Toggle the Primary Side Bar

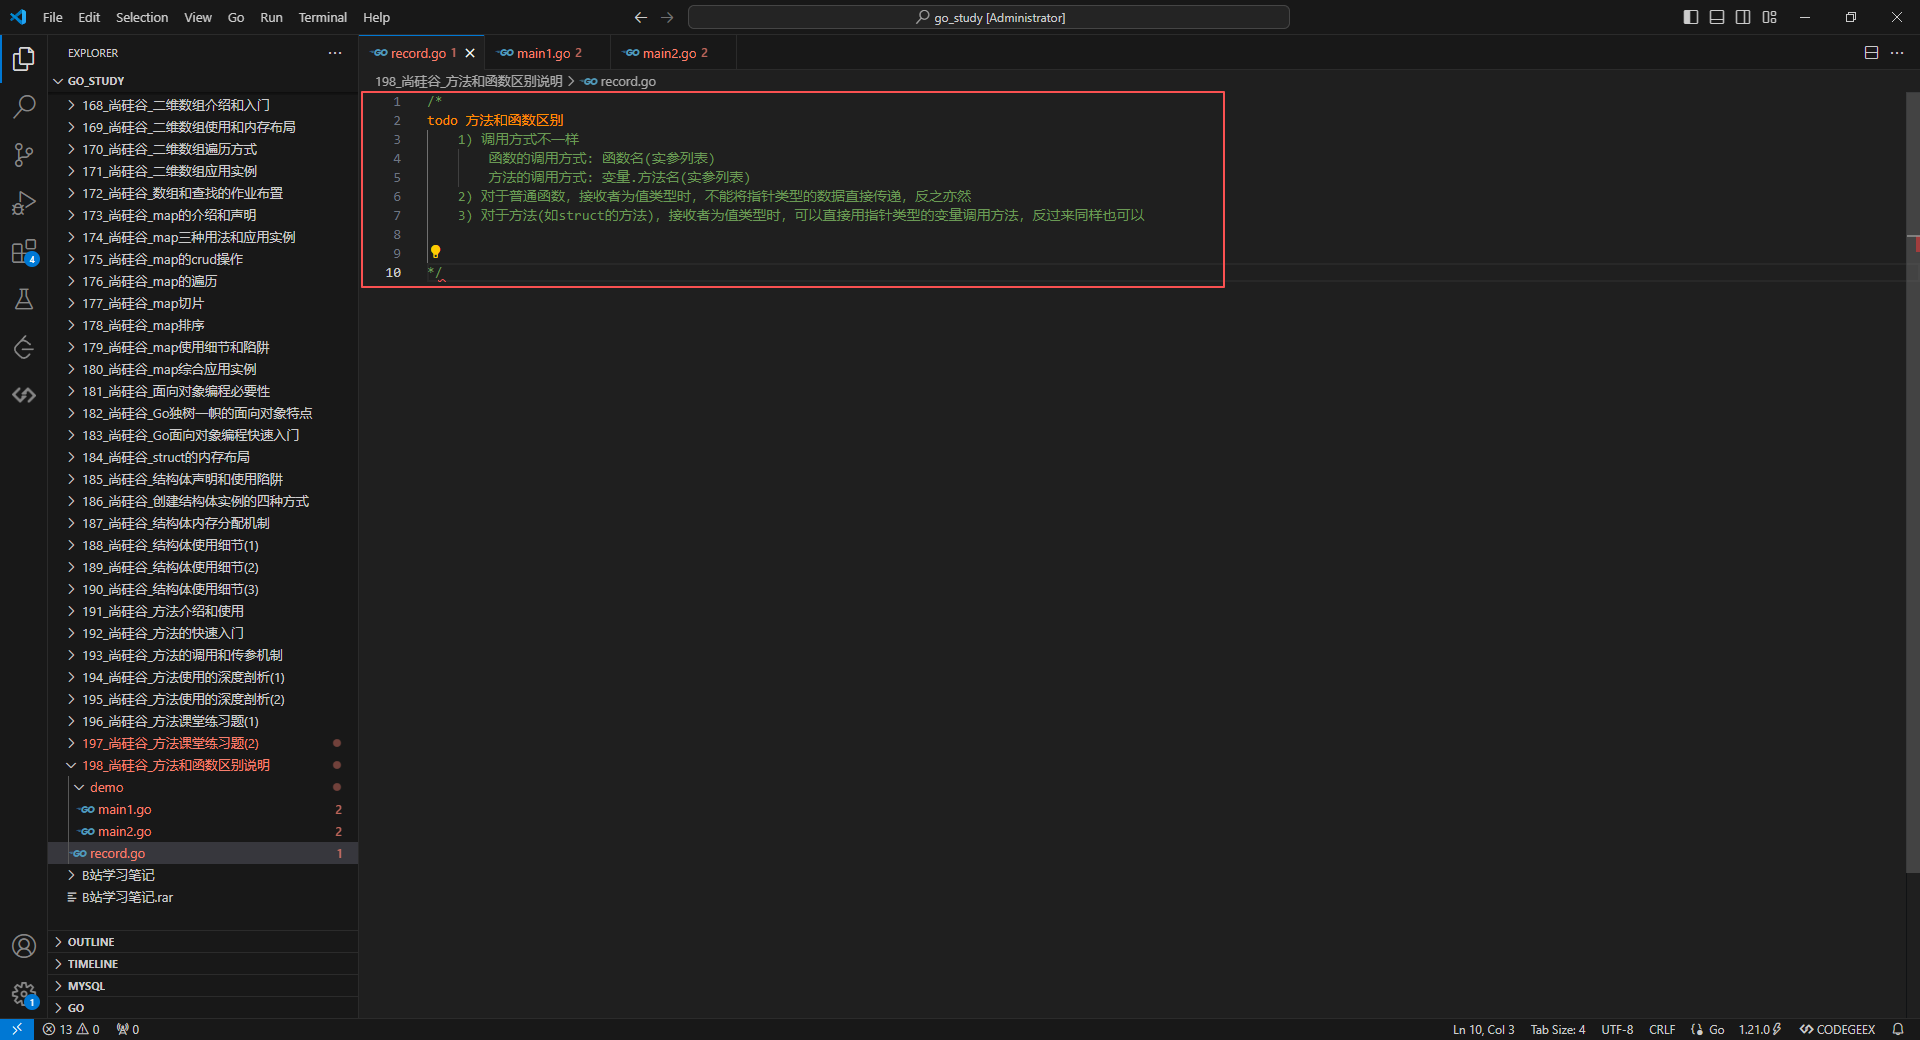click(1691, 17)
